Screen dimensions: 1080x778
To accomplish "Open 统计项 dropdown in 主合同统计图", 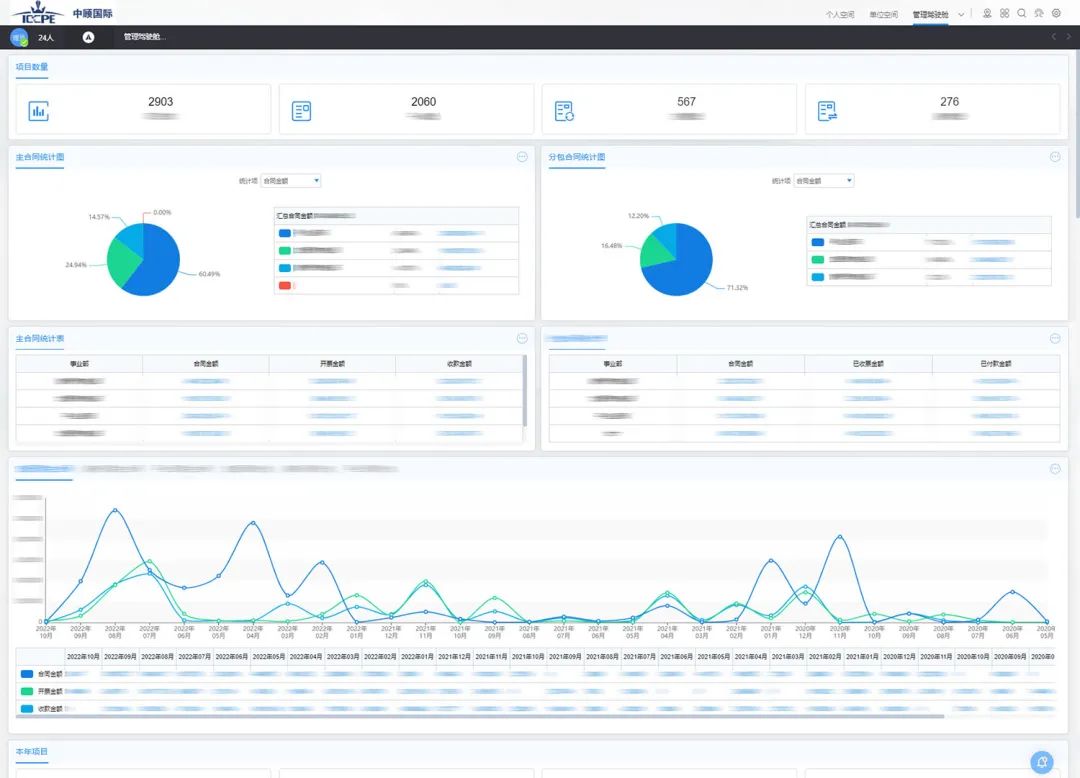I will [291, 181].
